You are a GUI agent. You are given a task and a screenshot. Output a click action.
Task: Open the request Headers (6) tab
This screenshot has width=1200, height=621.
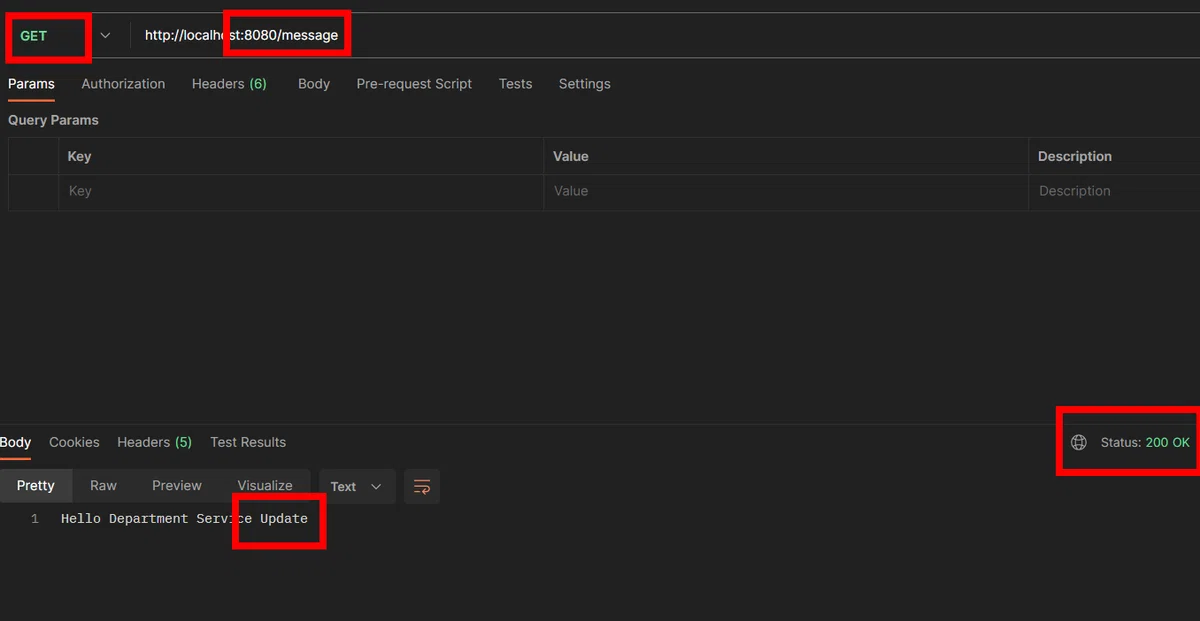click(x=229, y=84)
